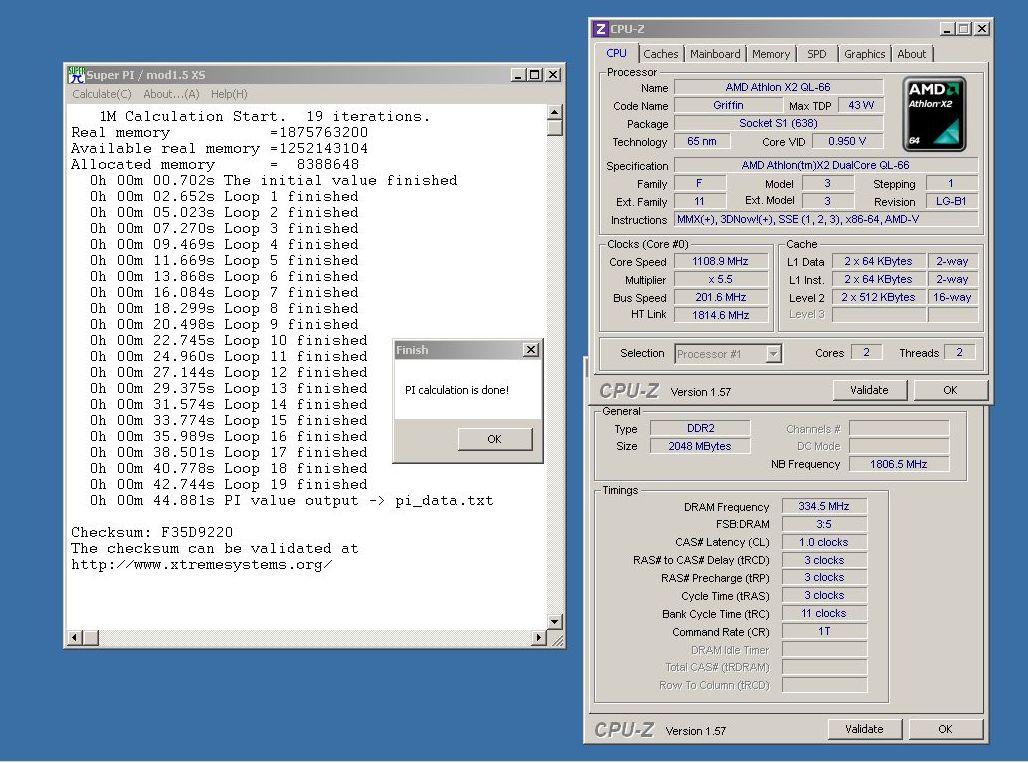Close the CPU-Z window
1028x763 pixels.
click(x=981, y=29)
